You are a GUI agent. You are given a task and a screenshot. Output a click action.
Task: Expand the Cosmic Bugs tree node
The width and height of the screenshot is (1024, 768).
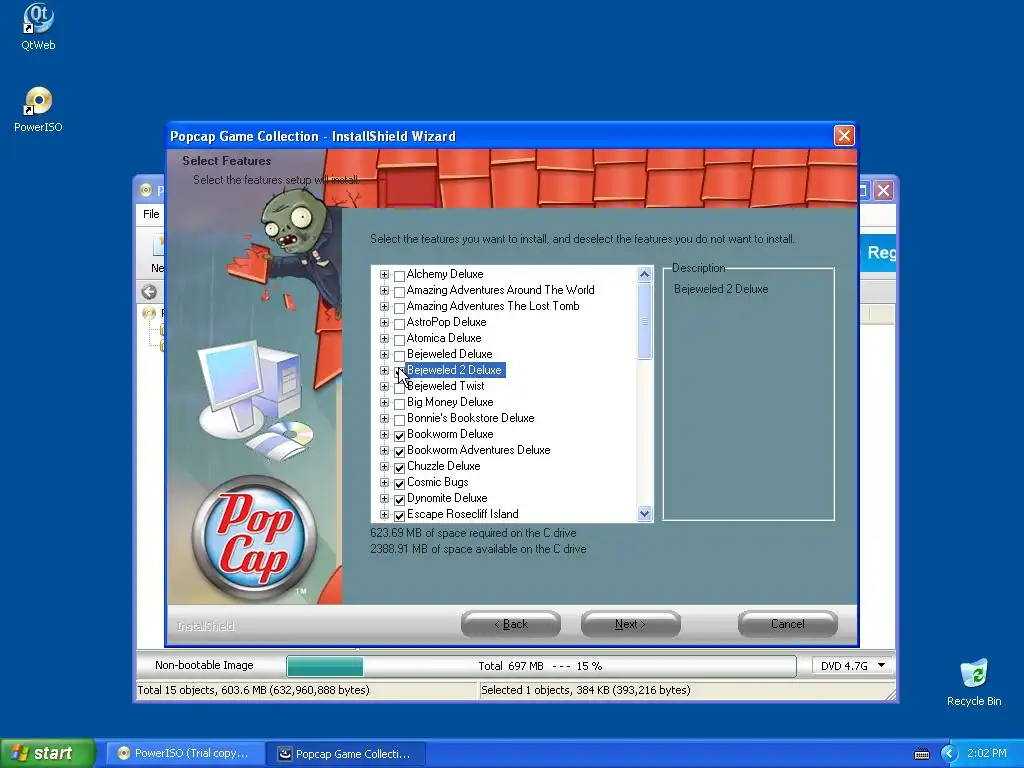(384, 483)
